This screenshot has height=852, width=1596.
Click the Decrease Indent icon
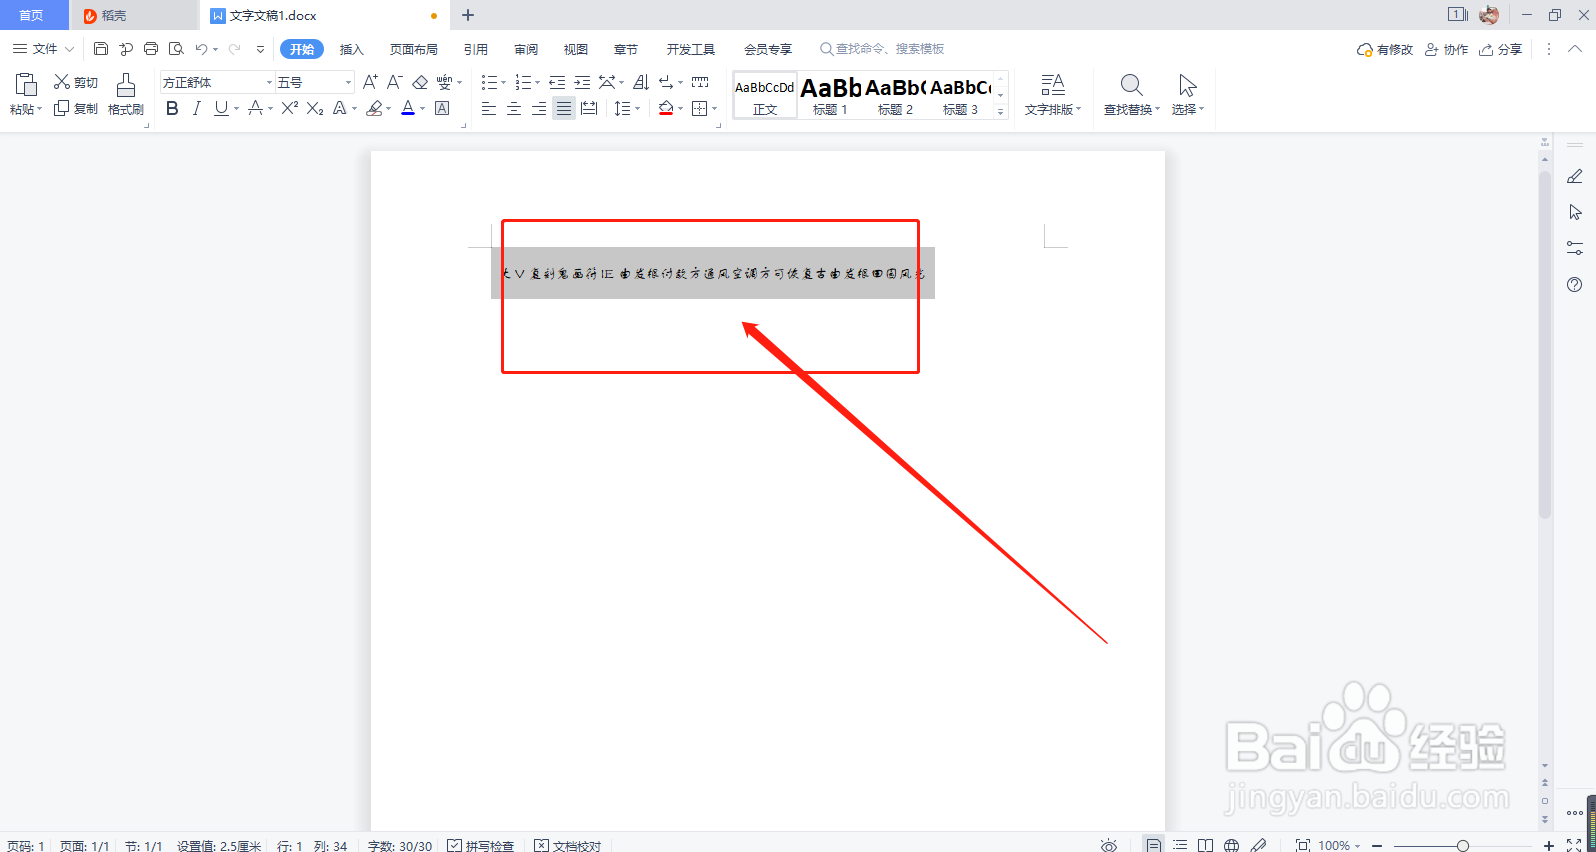tap(557, 82)
